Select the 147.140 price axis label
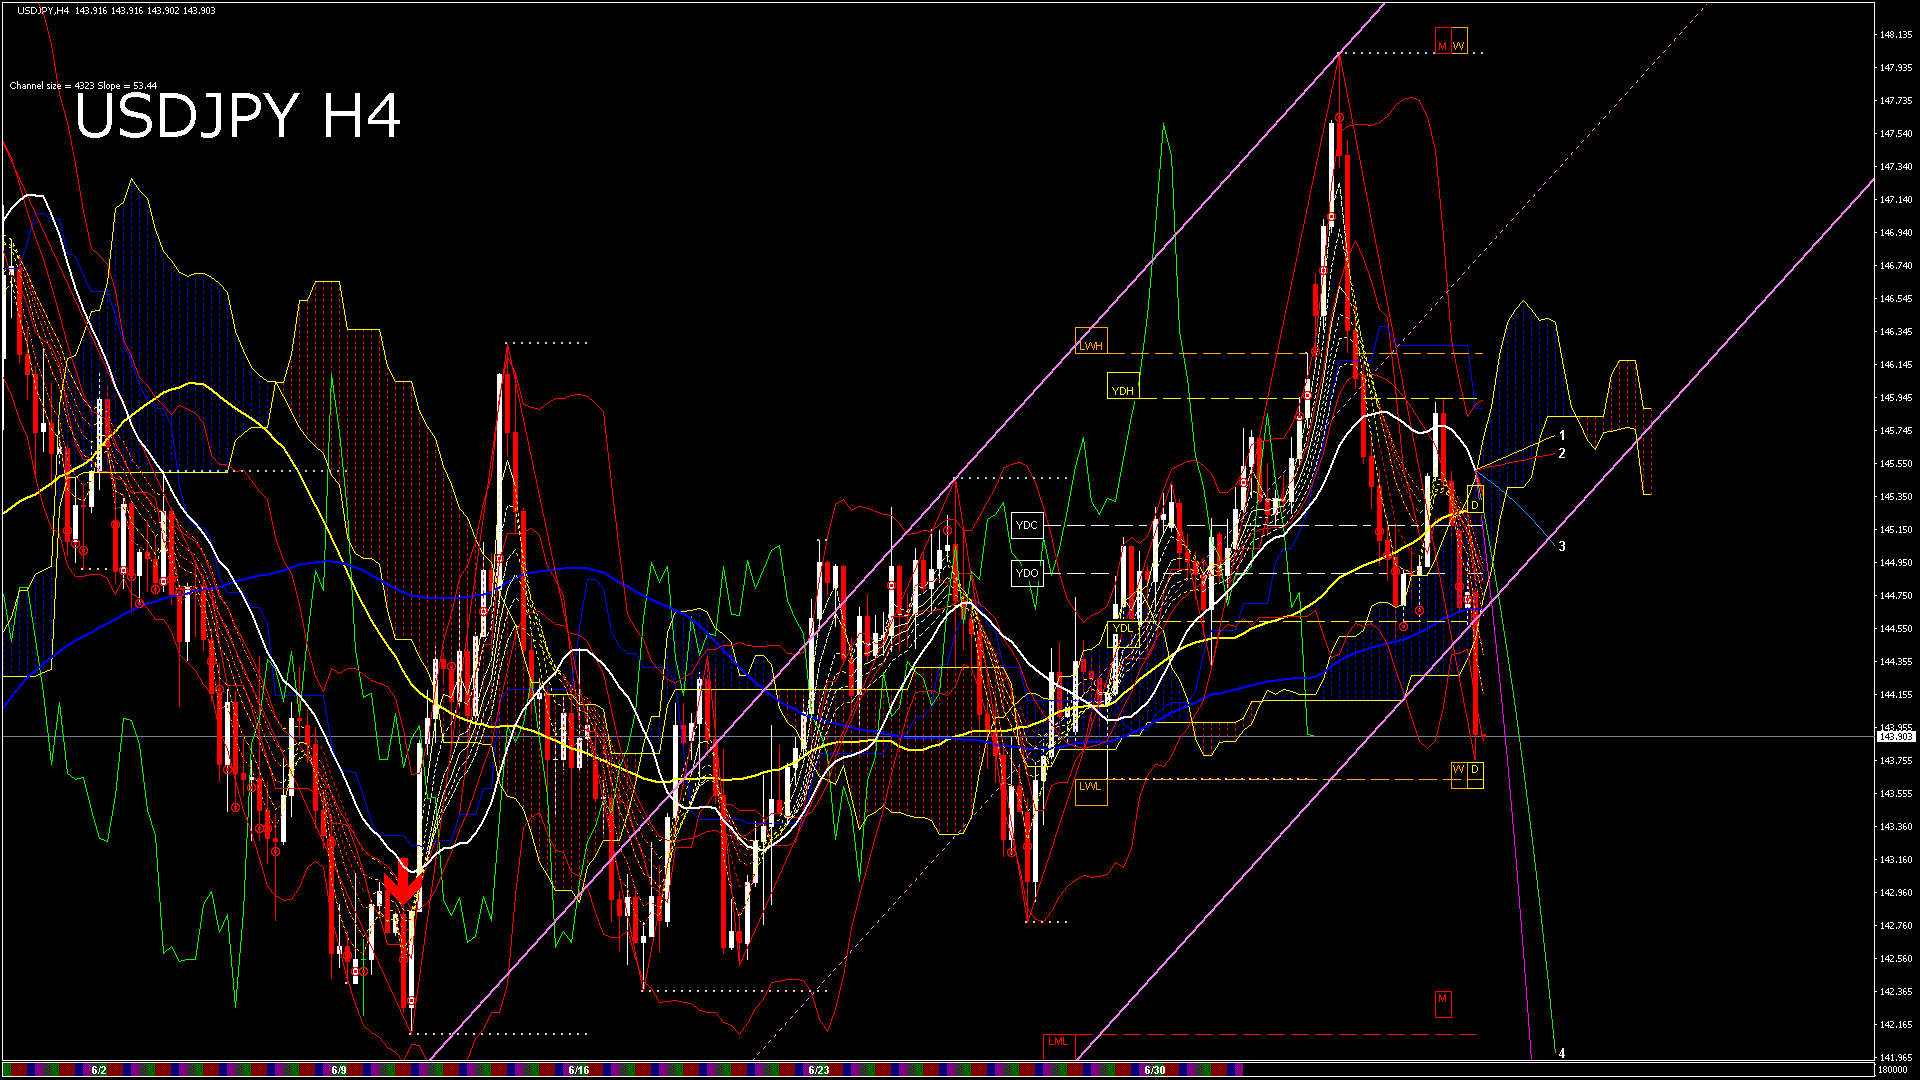The image size is (1920, 1080). (1896, 200)
